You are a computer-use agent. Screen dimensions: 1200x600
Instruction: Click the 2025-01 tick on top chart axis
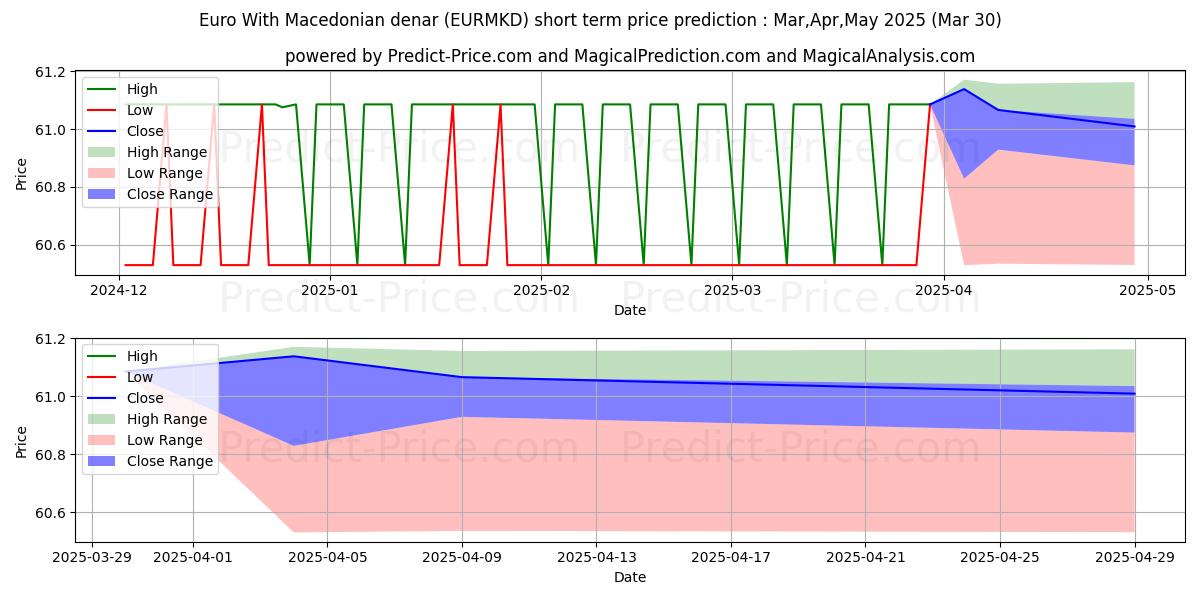click(x=329, y=290)
